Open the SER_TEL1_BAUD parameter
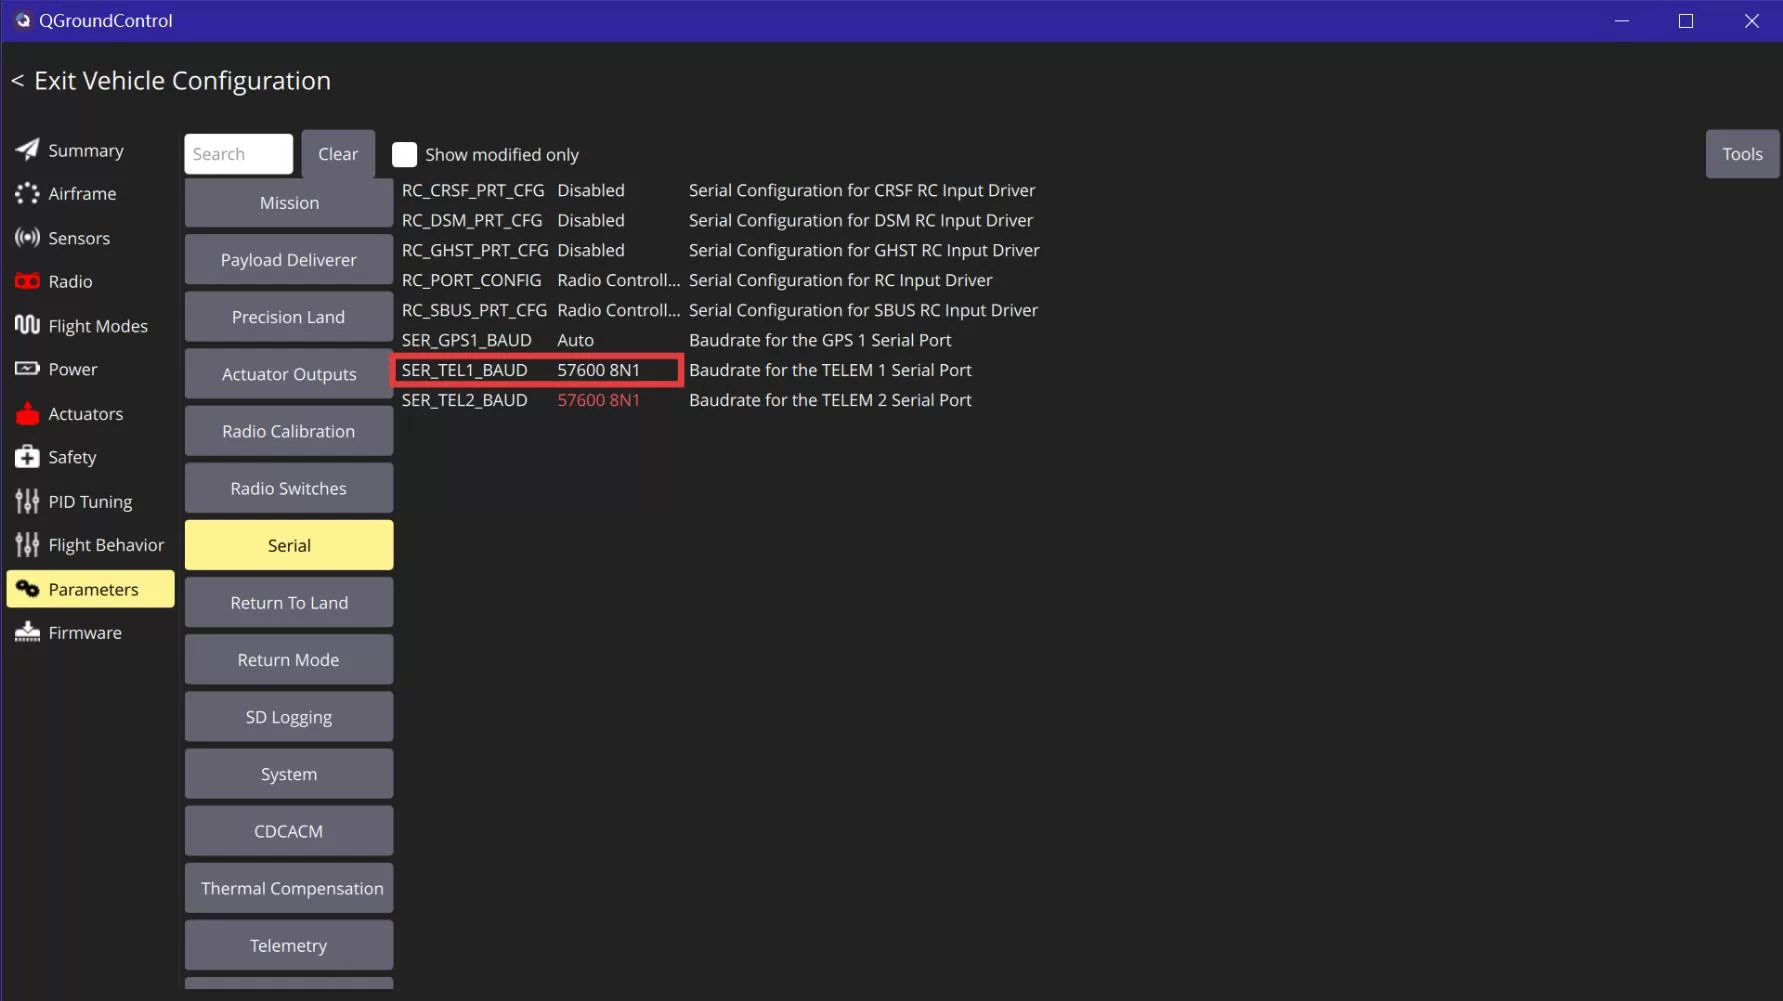The image size is (1783, 1001). pos(465,370)
